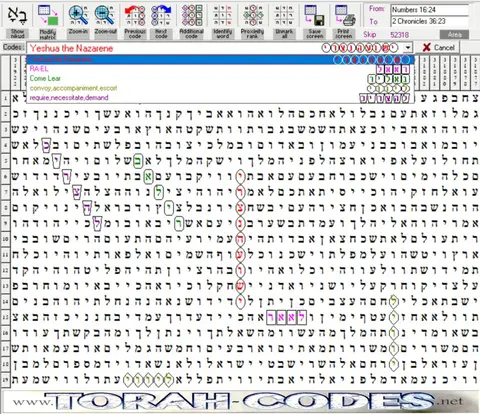Click the From field Numbers 16:24
This screenshot has height=414, width=480.
[430, 10]
